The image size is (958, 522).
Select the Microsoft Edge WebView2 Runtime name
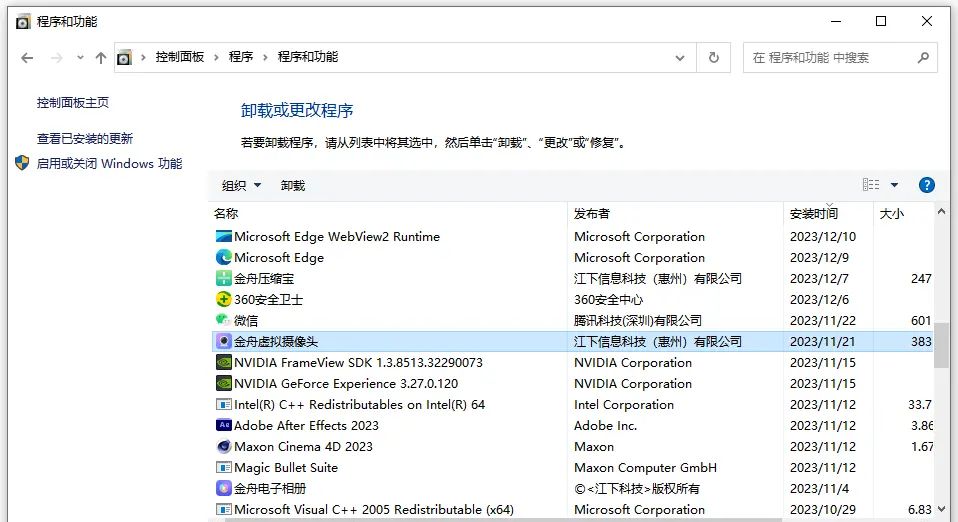pos(337,237)
